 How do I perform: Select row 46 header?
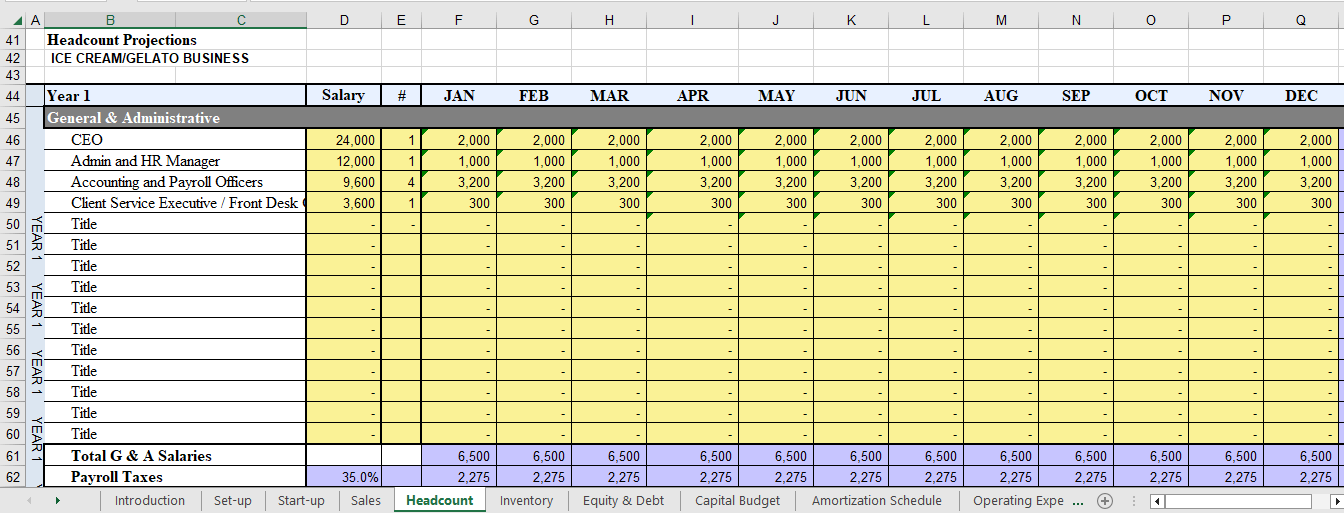click(x=13, y=140)
